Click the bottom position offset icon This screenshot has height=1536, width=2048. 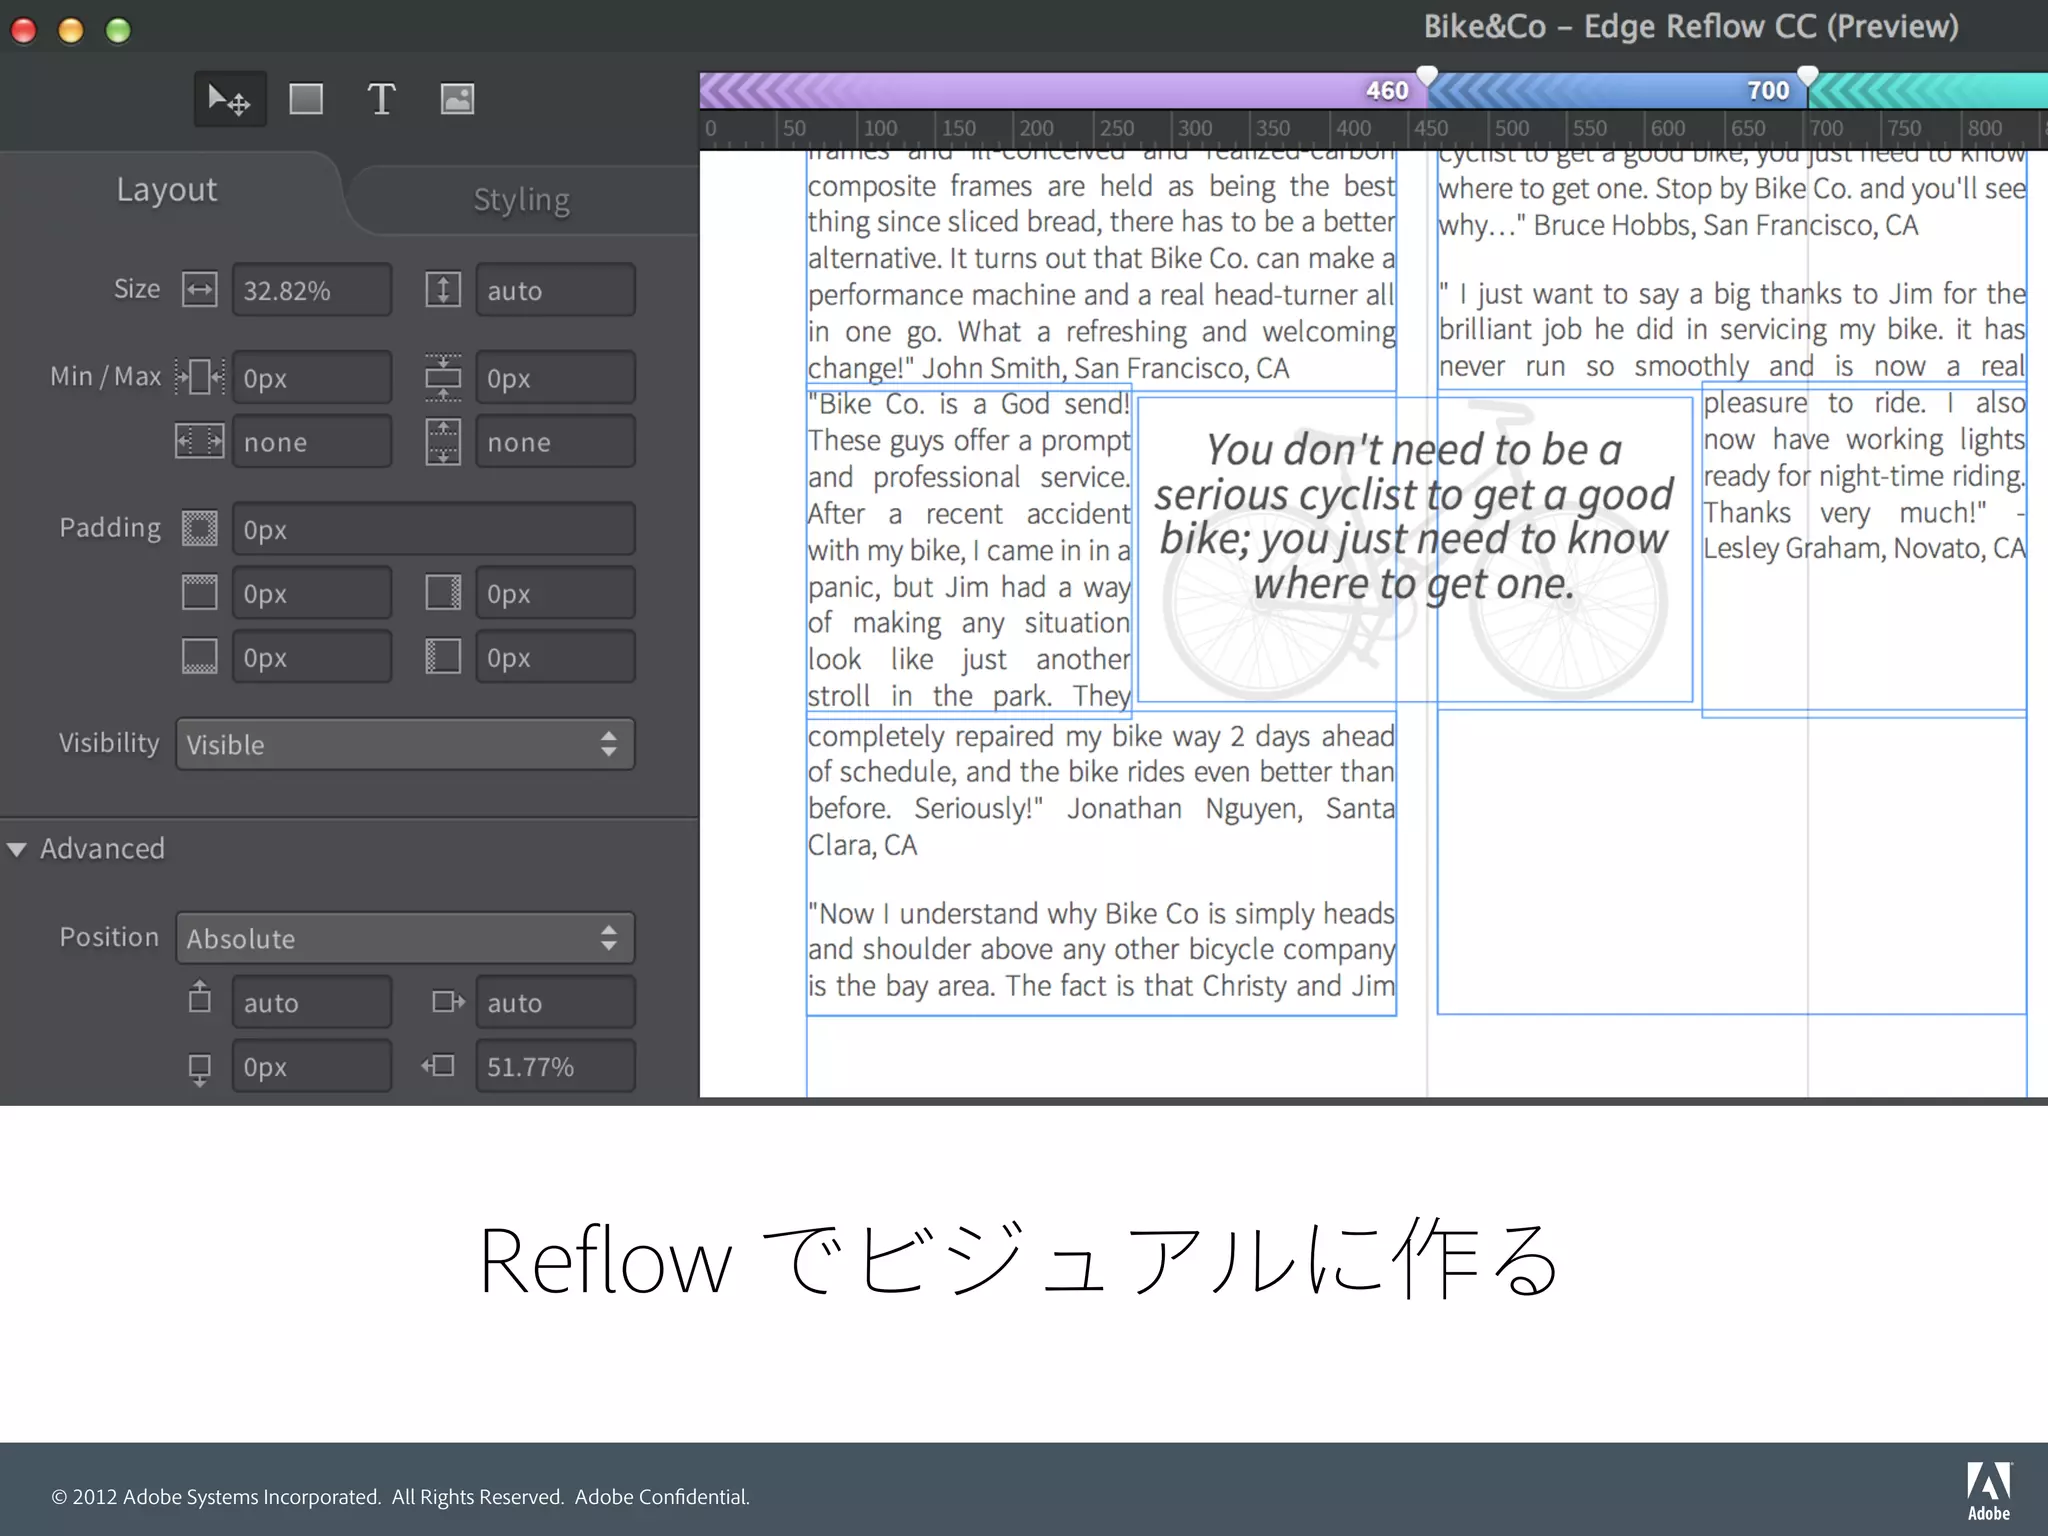pyautogui.click(x=200, y=1069)
